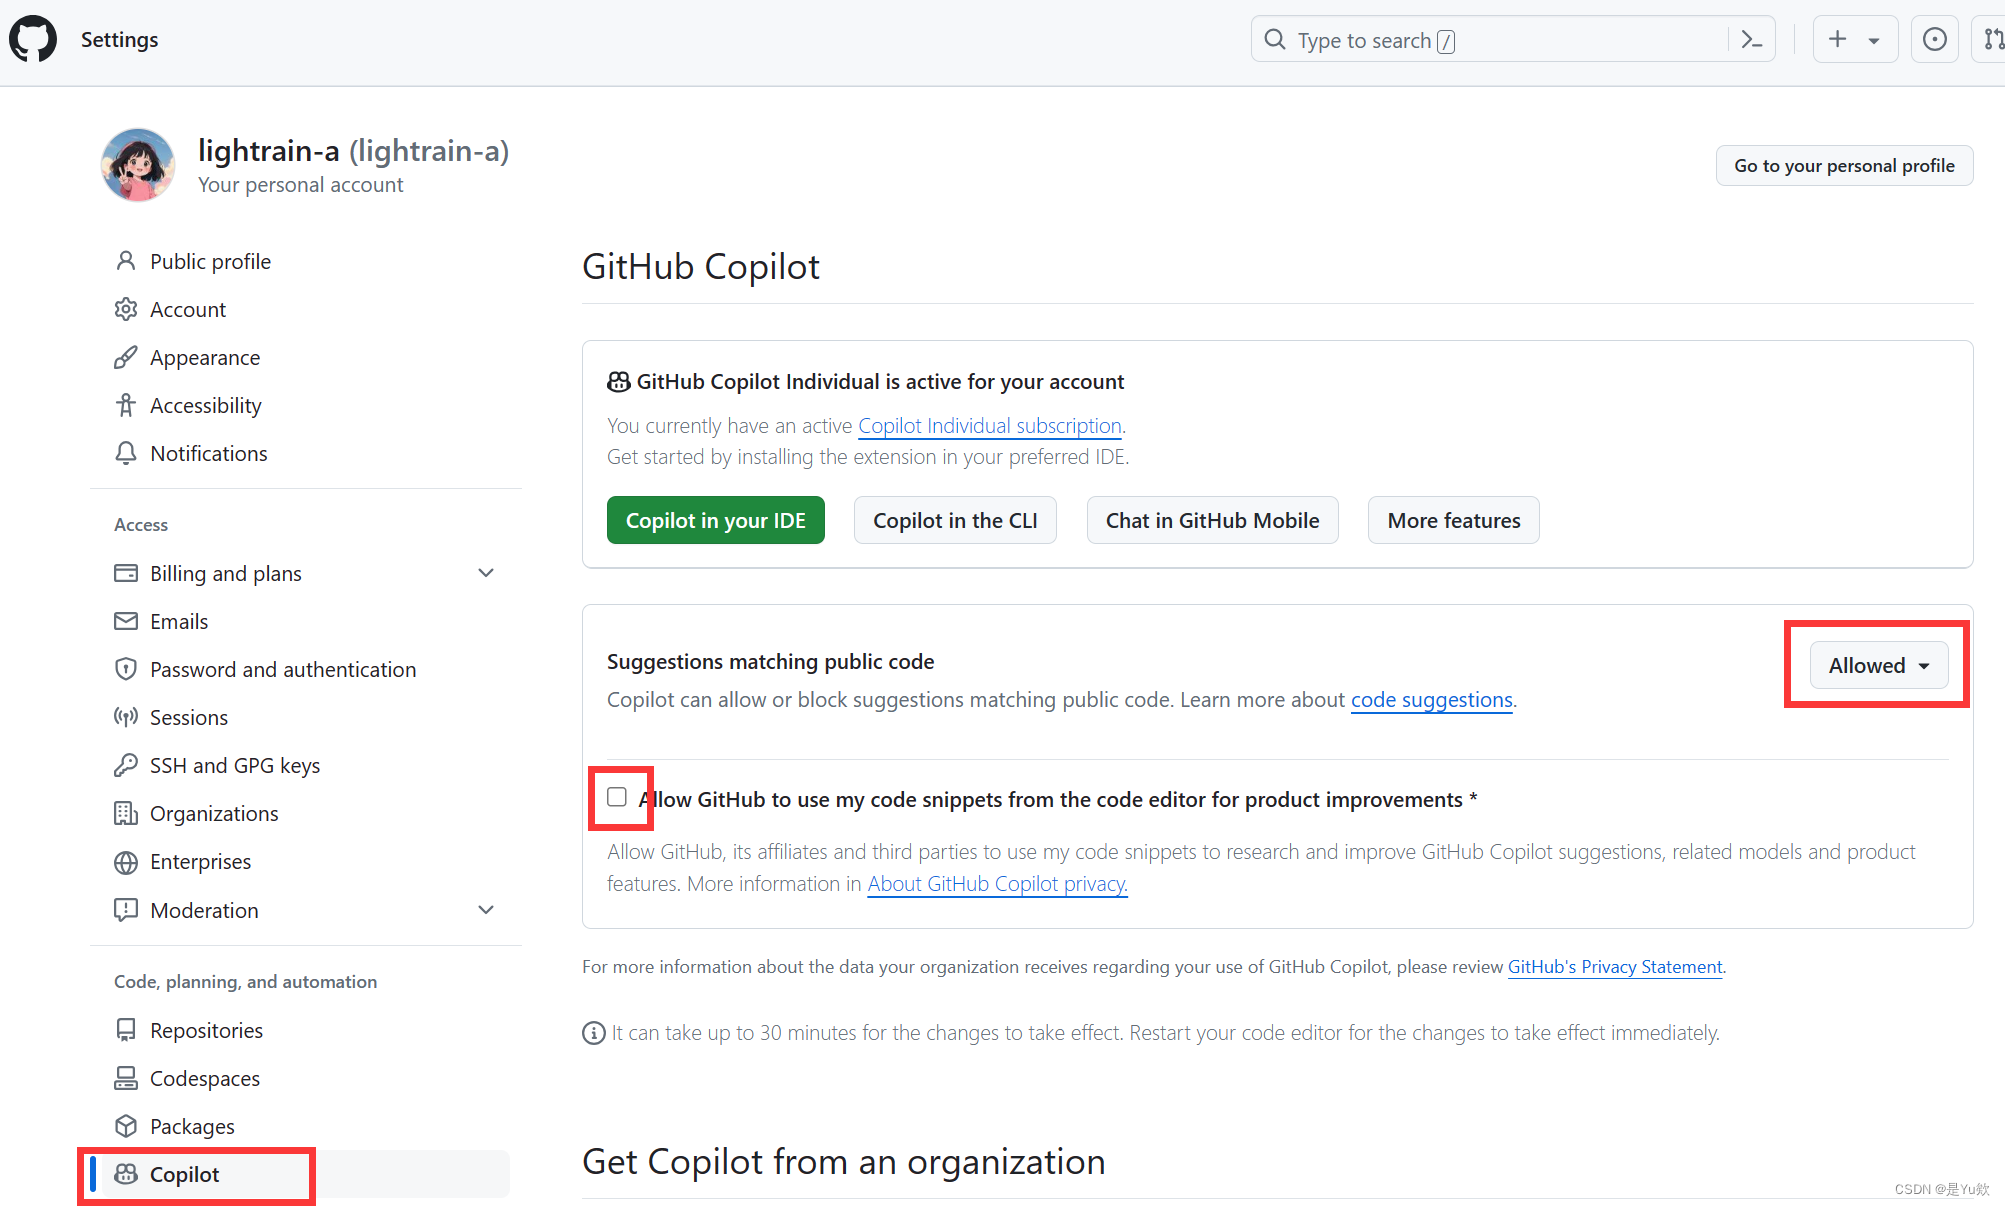The width and height of the screenshot is (2005, 1206).
Task: Open the create-new dropdown caret
Action: click(x=1873, y=40)
